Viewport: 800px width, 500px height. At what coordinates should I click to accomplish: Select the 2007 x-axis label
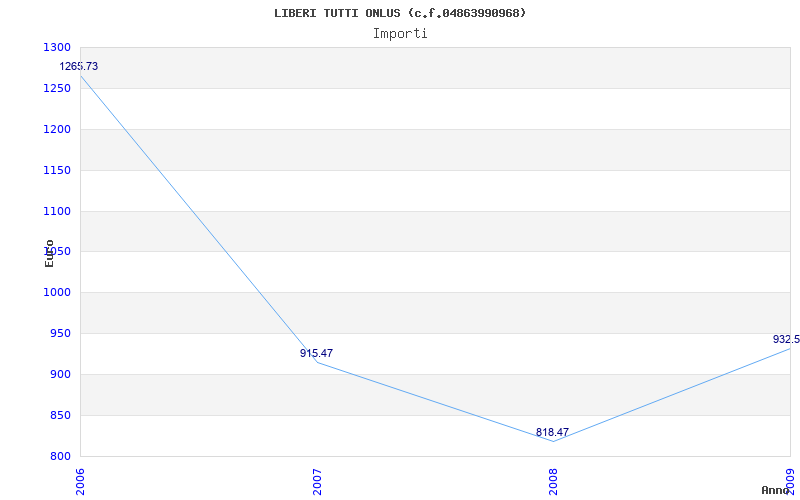[x=316, y=482]
